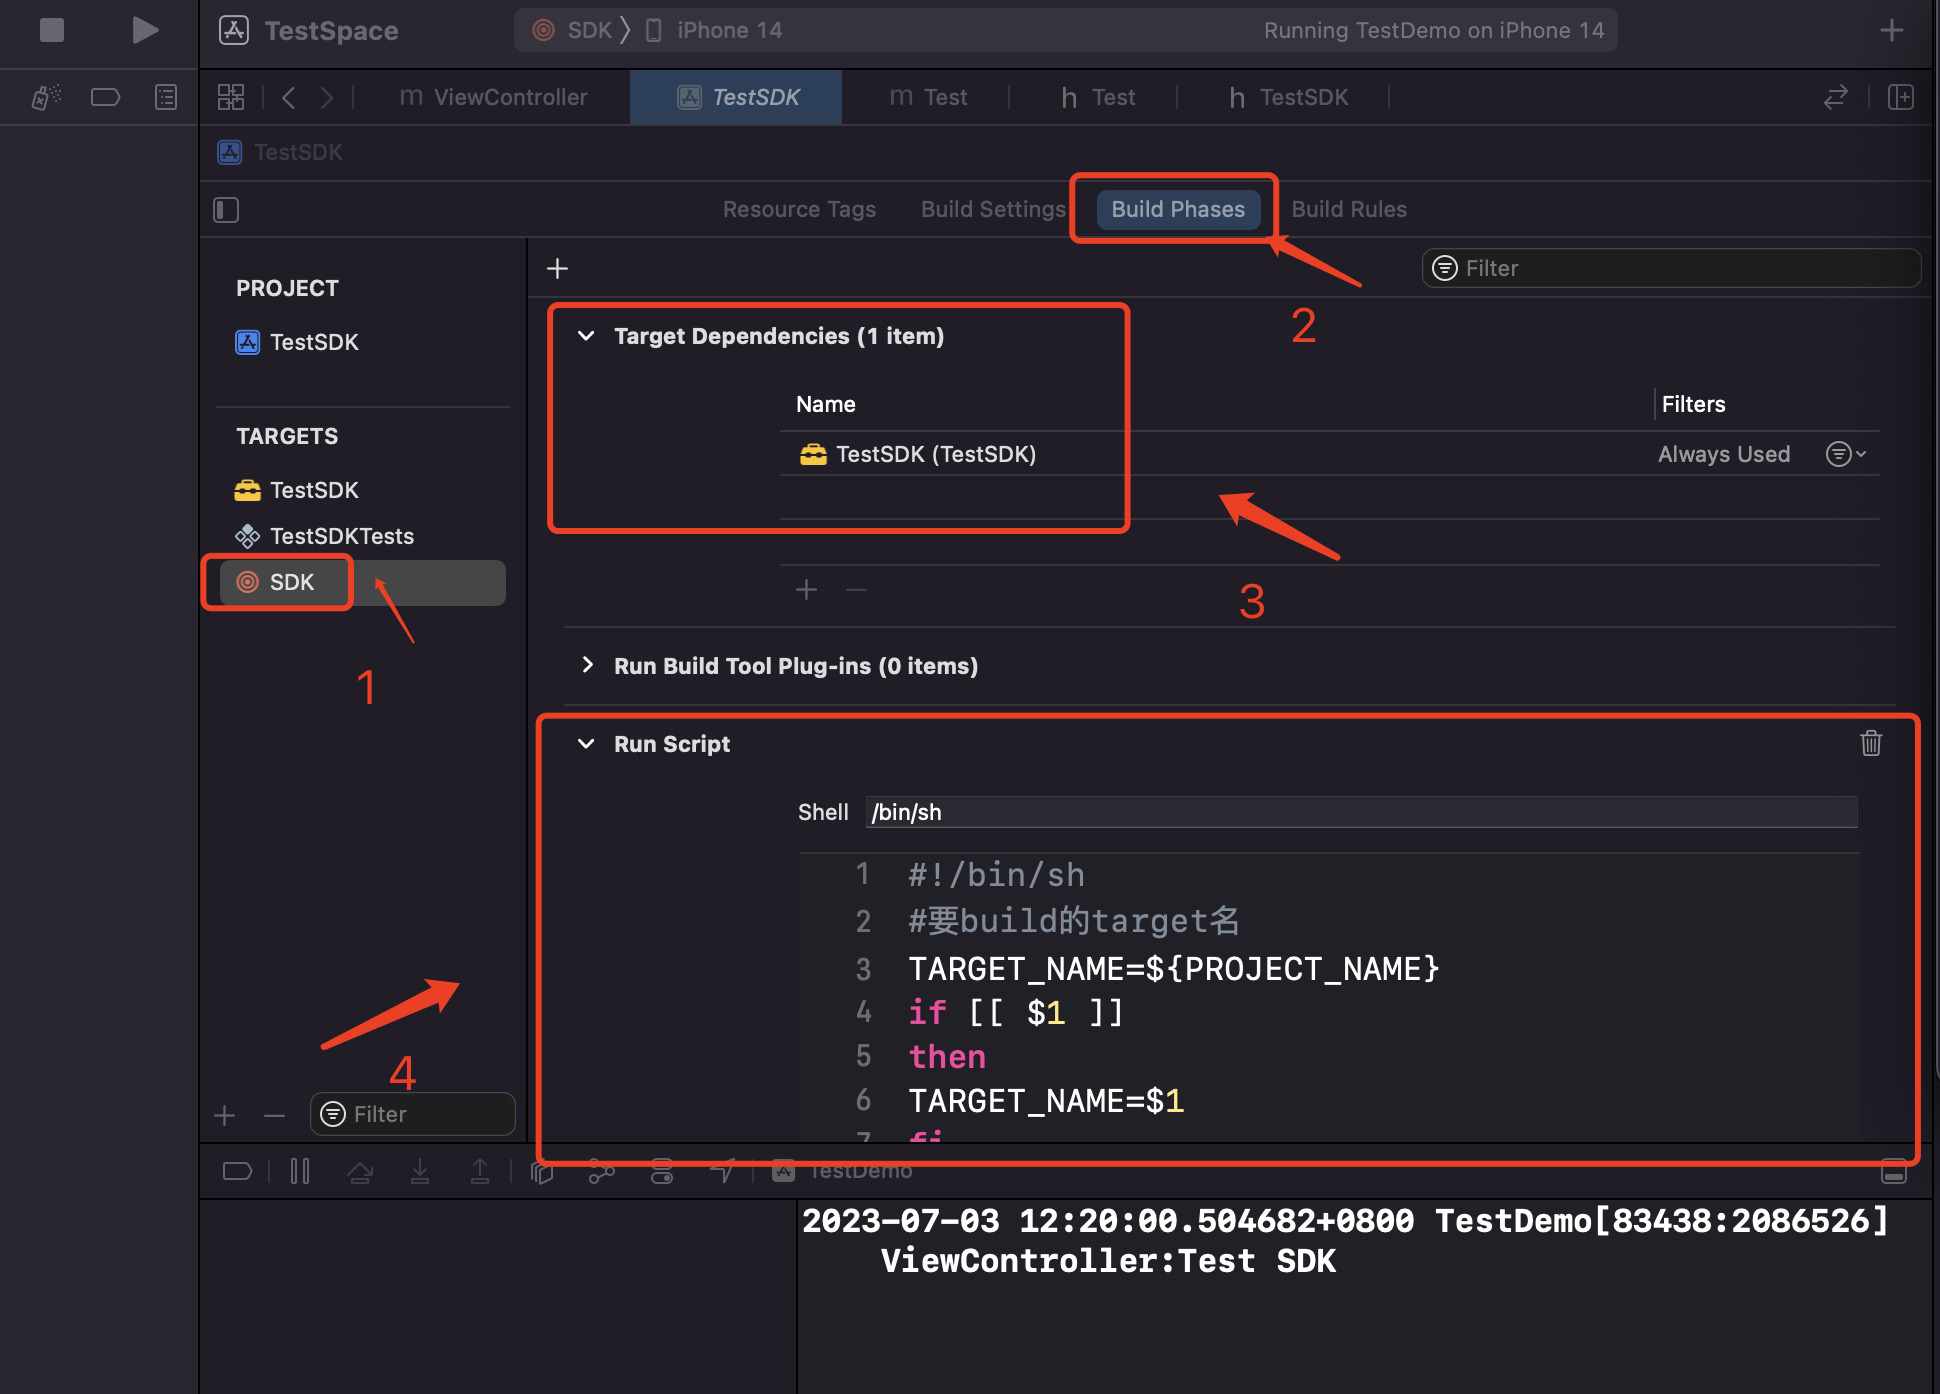
Task: Click the targets Filter field
Action: point(413,1114)
